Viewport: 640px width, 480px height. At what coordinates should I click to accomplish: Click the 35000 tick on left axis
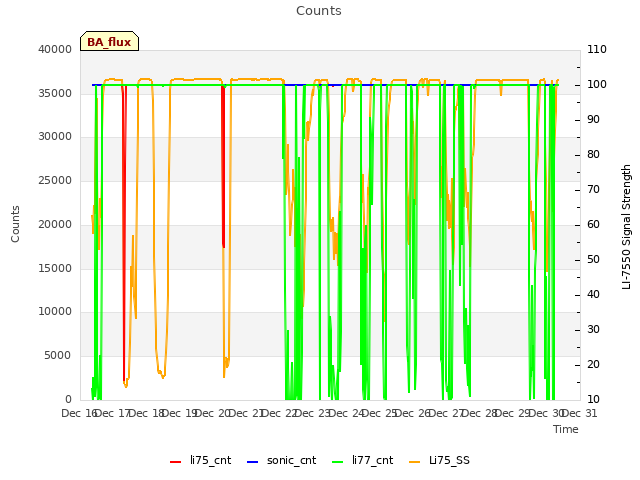[55, 93]
